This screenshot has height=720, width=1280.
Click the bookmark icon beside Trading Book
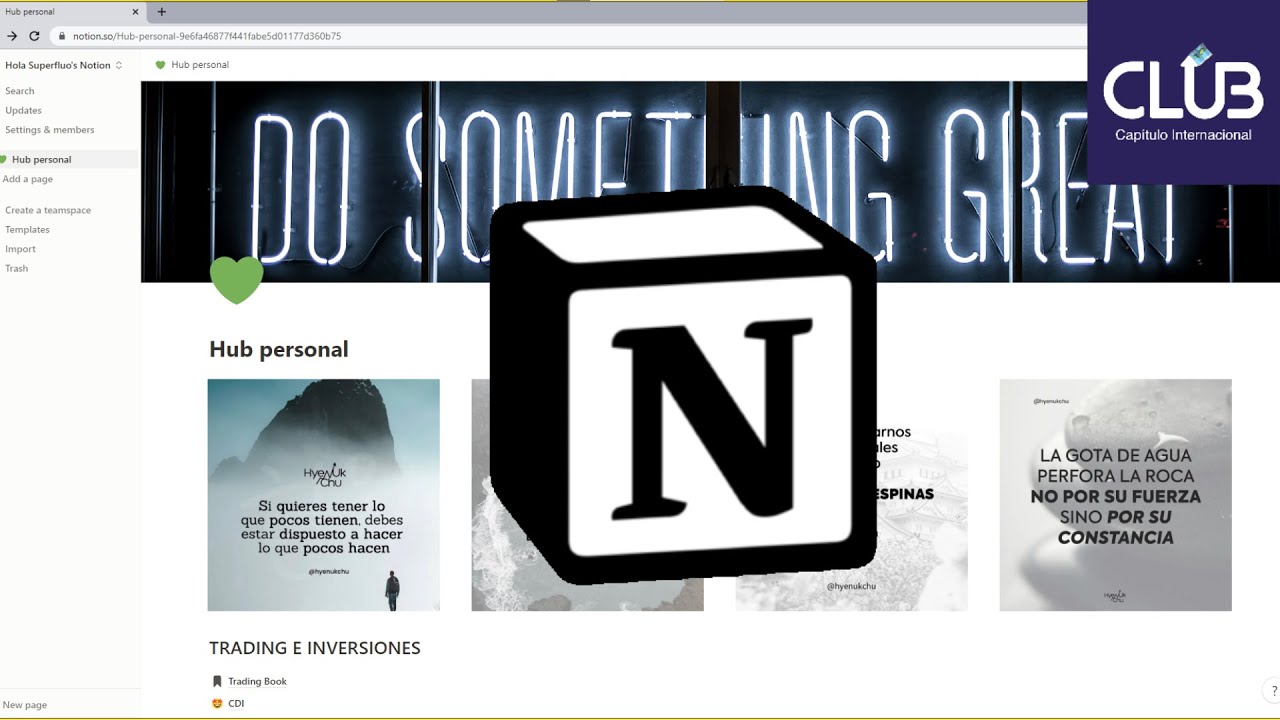tap(217, 681)
